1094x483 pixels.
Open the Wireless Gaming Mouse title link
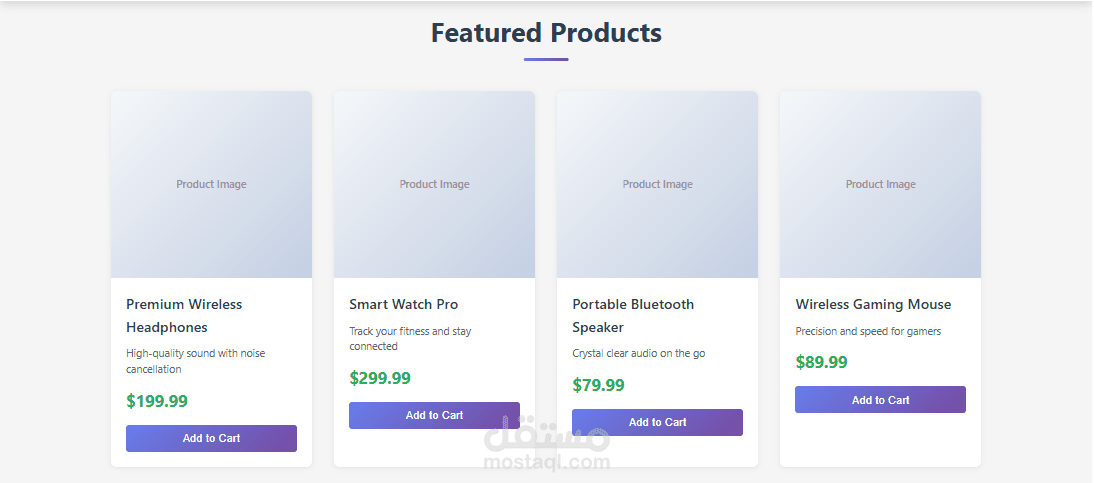point(873,304)
